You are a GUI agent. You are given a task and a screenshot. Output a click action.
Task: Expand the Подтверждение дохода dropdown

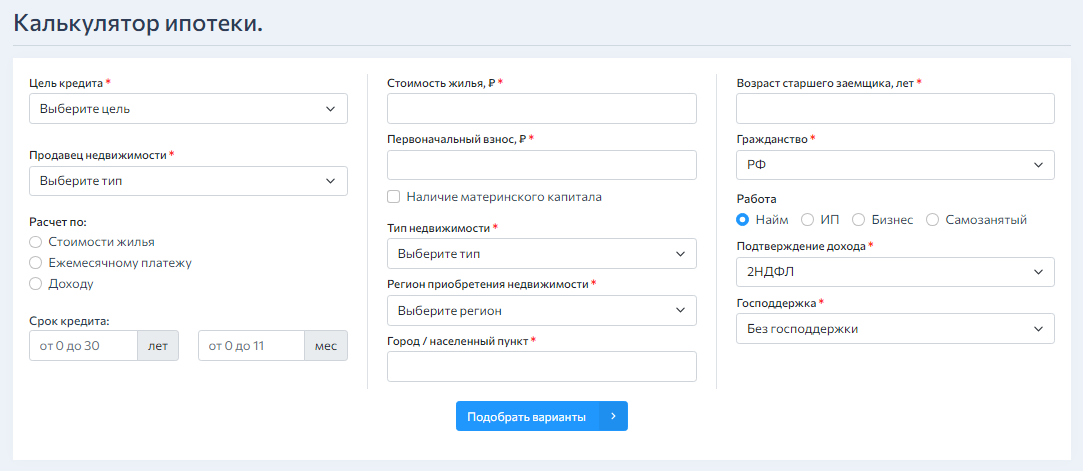(895, 272)
